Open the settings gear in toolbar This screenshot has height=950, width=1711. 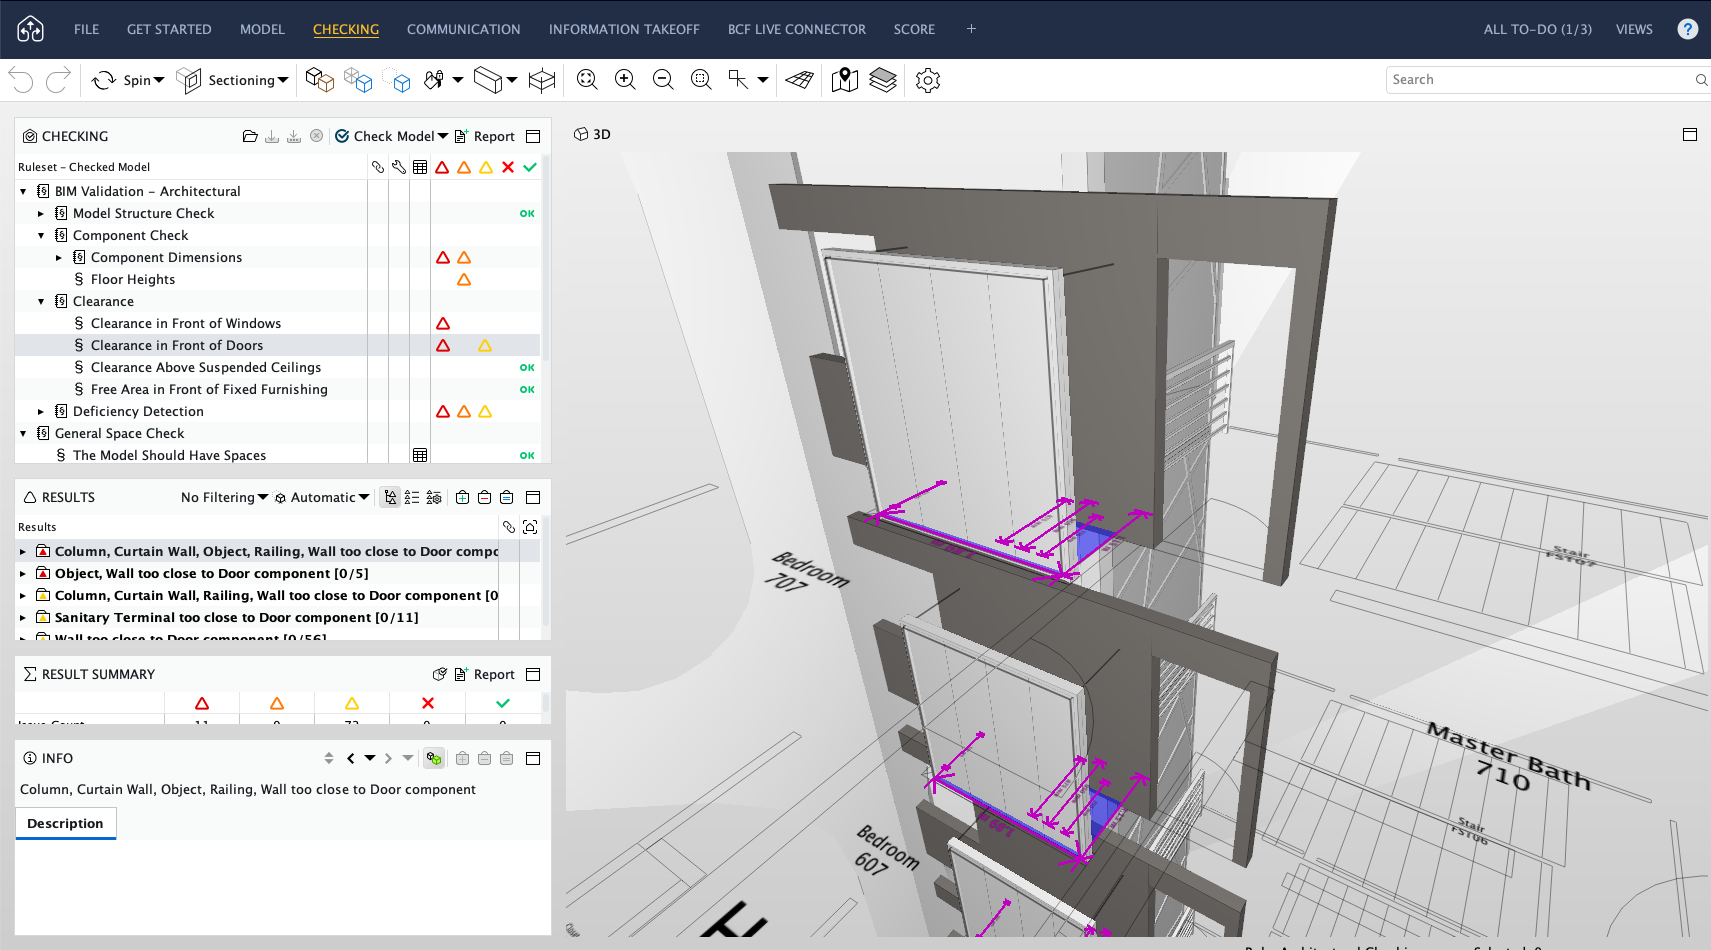coord(928,80)
